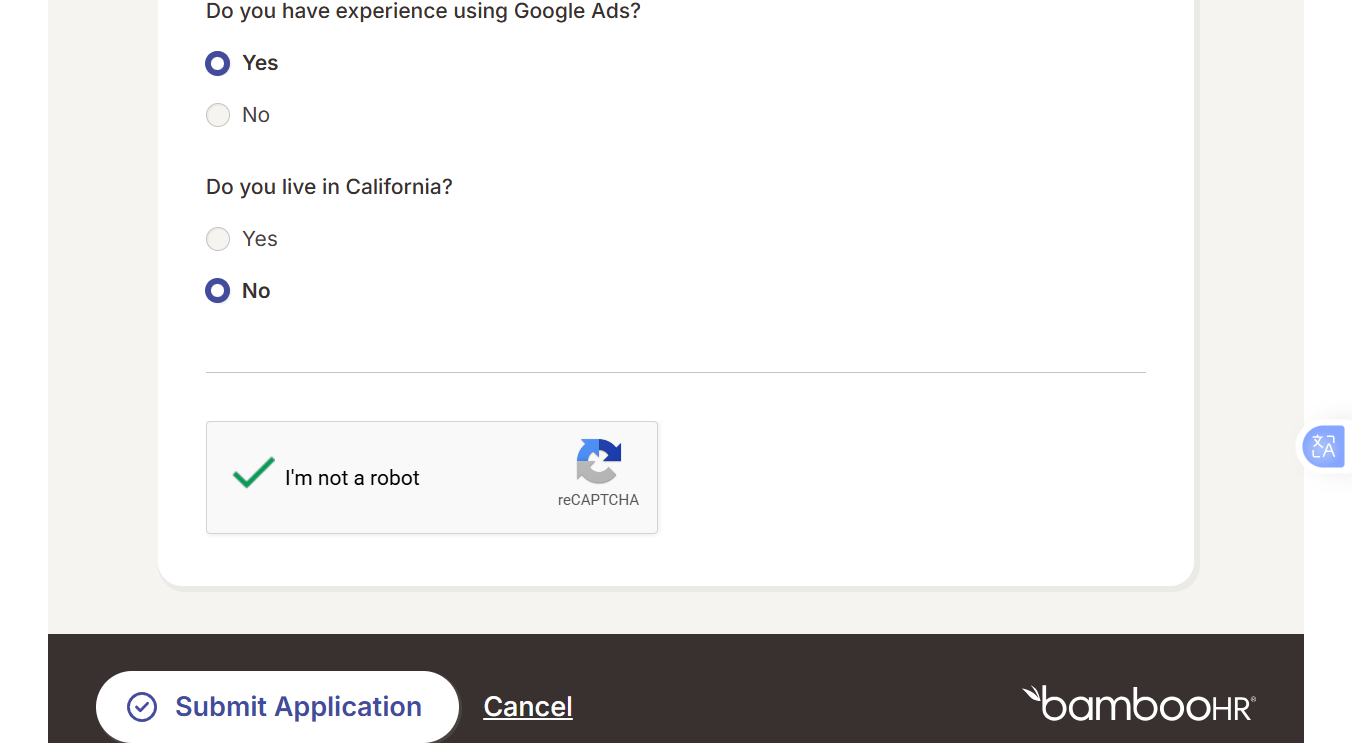
Task: Click the No label text under Google Ads
Action: click(256, 115)
